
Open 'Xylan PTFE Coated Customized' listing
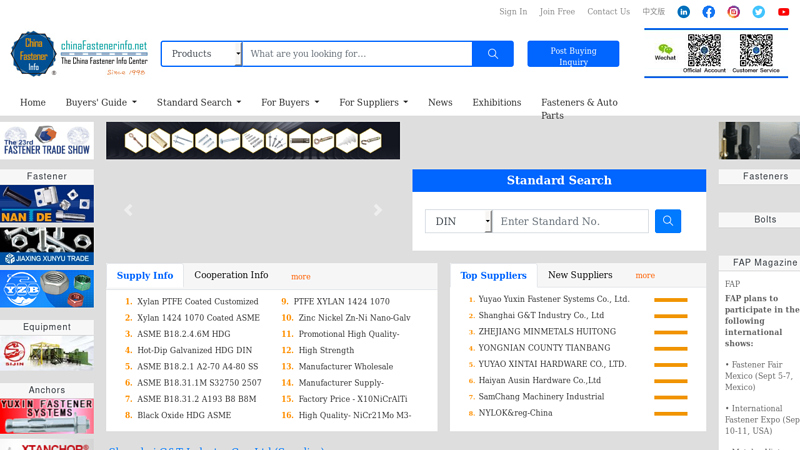197,302
